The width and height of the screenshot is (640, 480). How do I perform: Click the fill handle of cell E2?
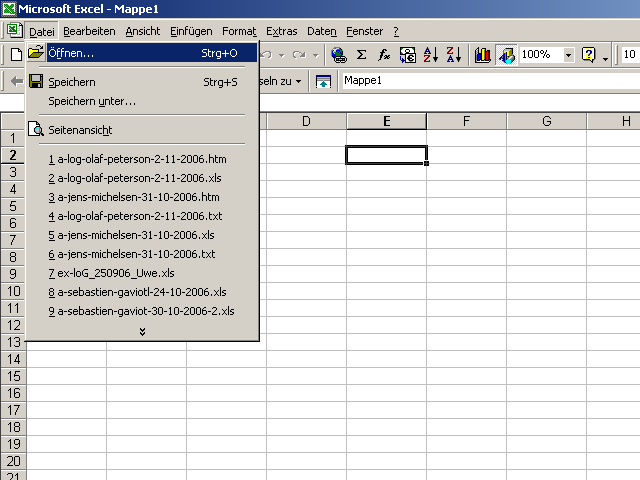427,163
